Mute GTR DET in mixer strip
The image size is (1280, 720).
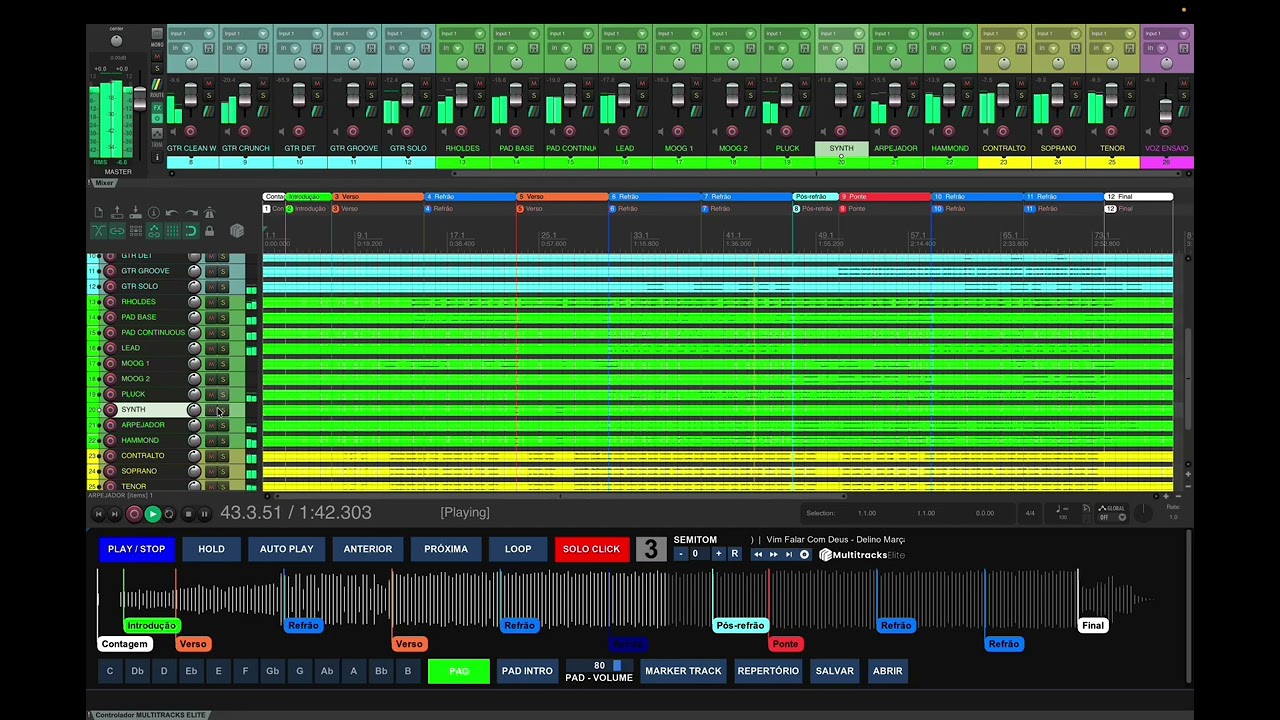click(x=317, y=83)
